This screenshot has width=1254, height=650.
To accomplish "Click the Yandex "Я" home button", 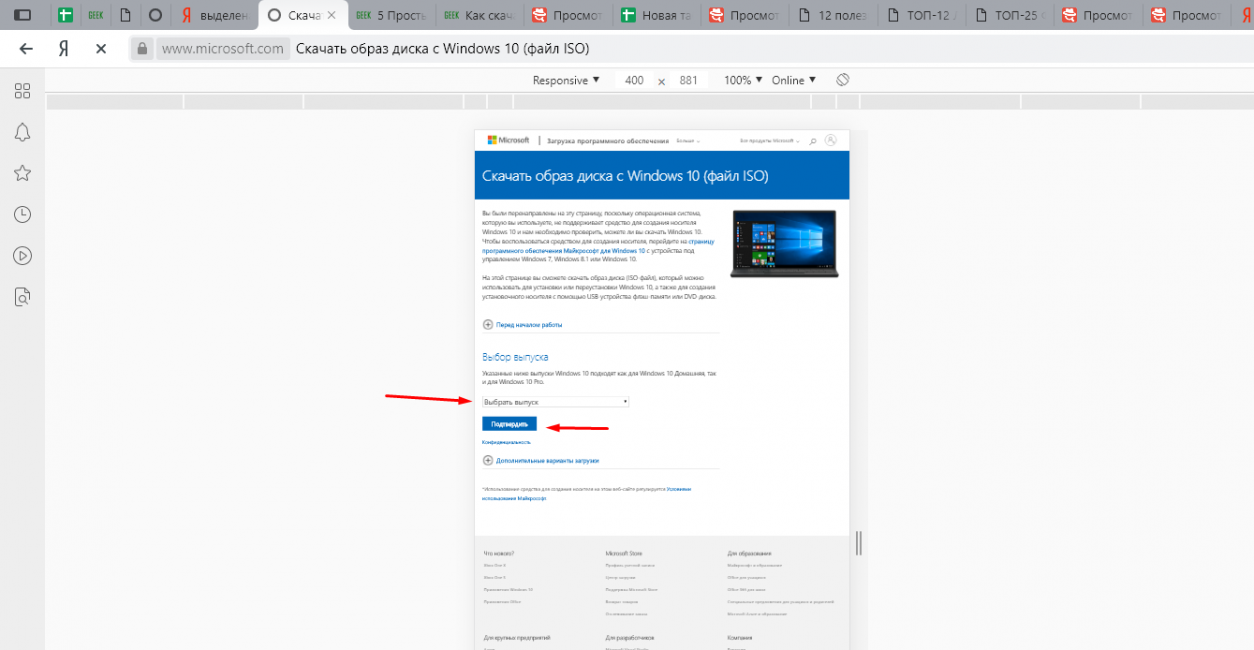I will pos(63,49).
